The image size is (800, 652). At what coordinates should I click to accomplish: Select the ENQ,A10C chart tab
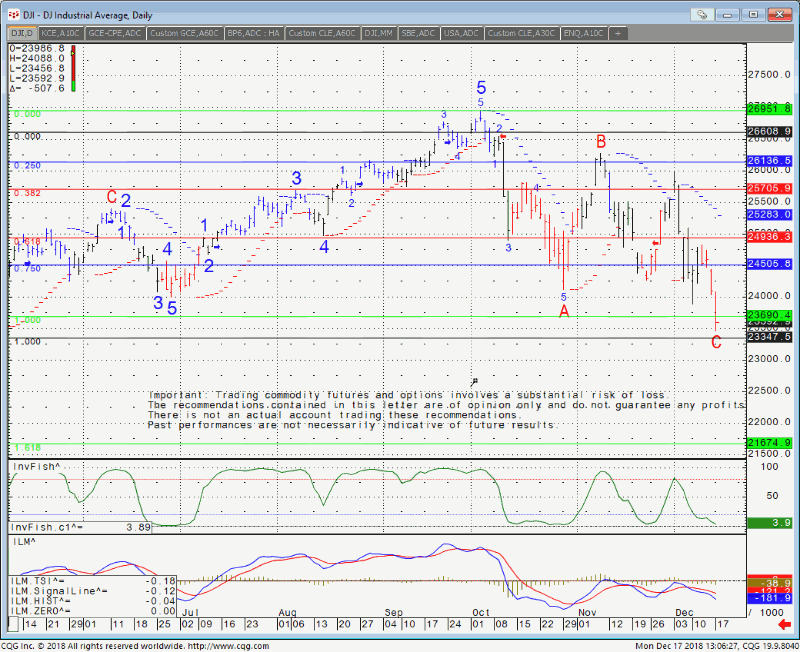[x=585, y=33]
